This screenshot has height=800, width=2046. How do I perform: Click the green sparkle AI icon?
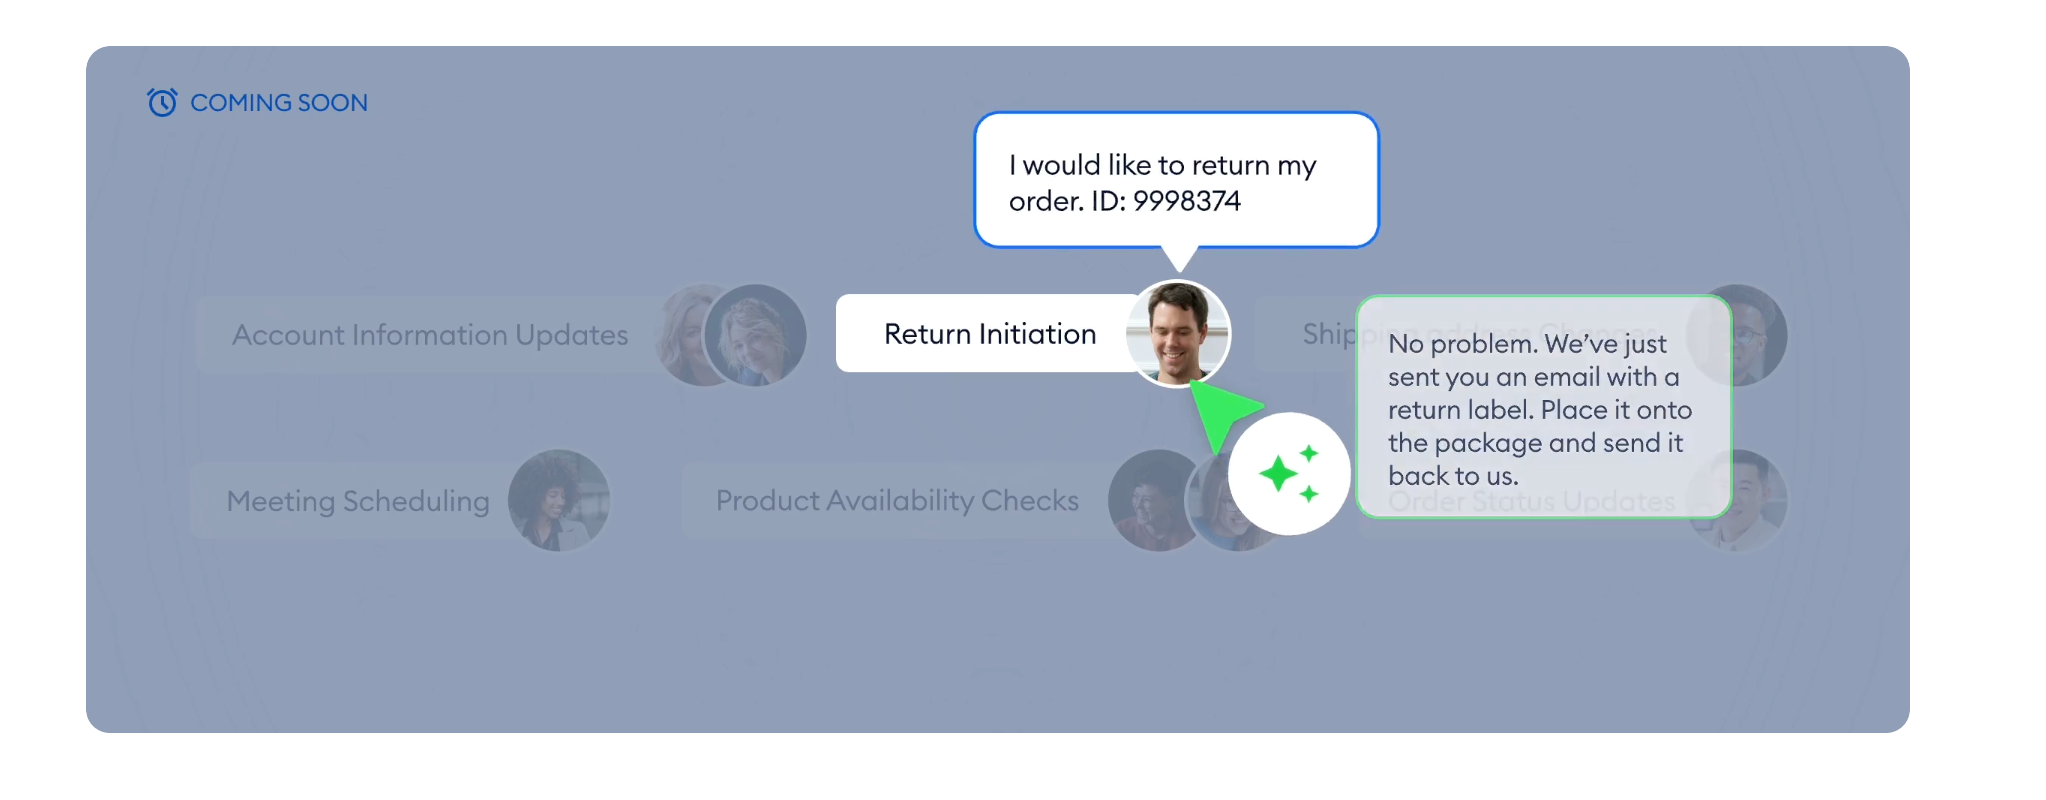click(x=1289, y=473)
